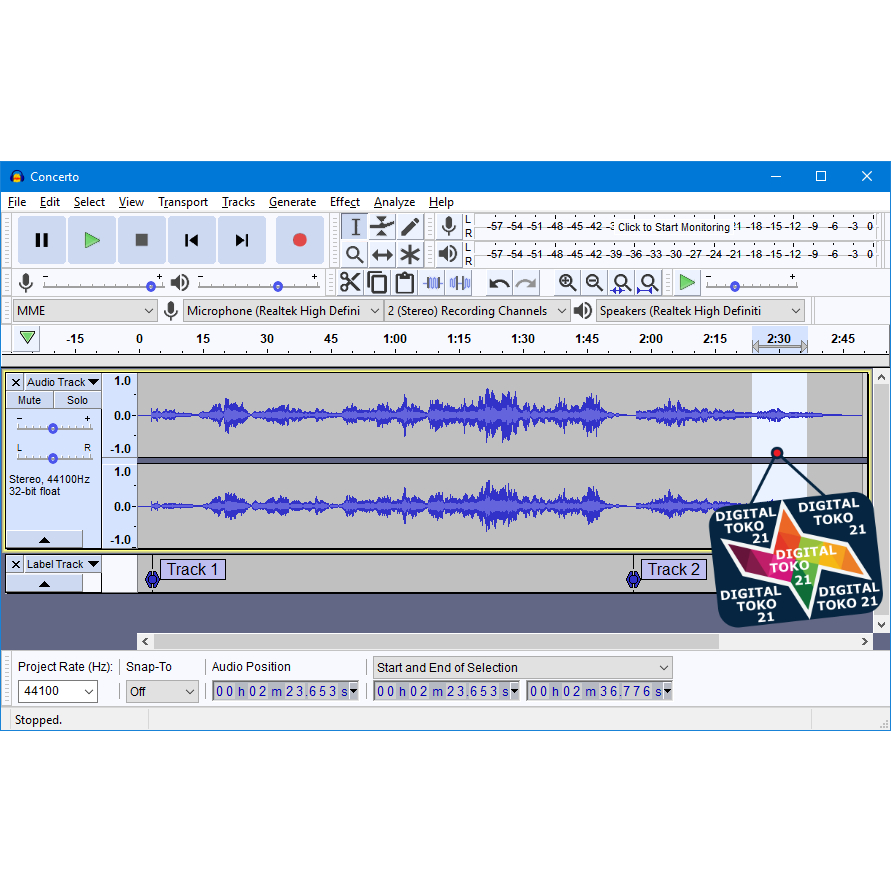Open the Generate menu
This screenshot has width=891, height=891.
[x=292, y=202]
